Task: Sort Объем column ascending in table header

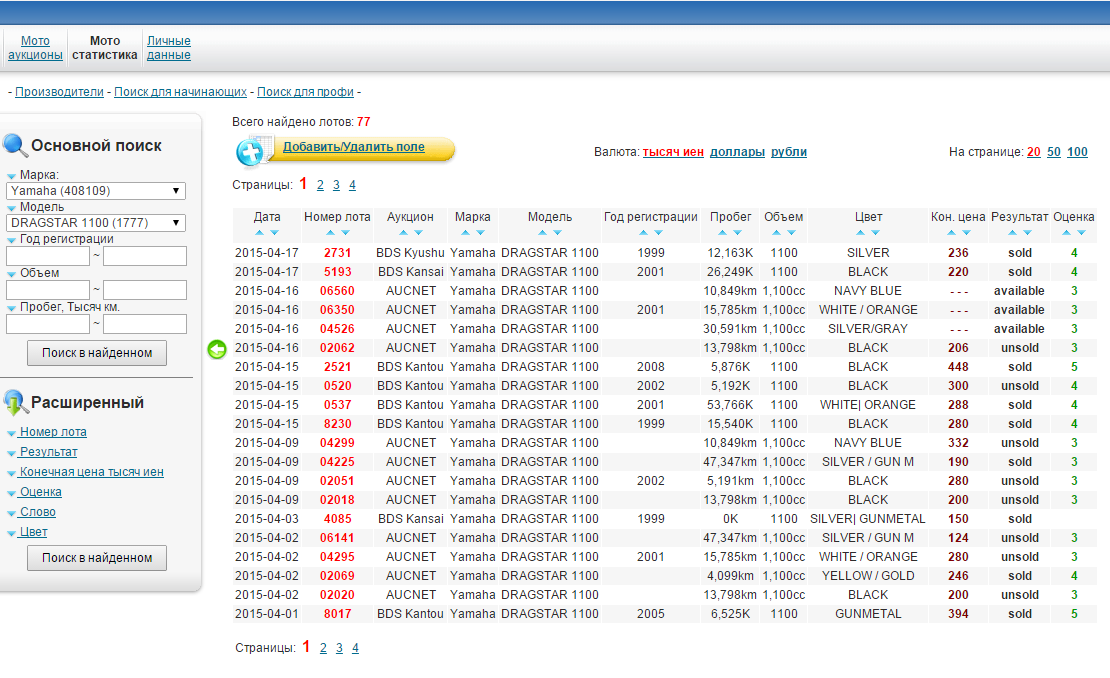Action: 776,233
